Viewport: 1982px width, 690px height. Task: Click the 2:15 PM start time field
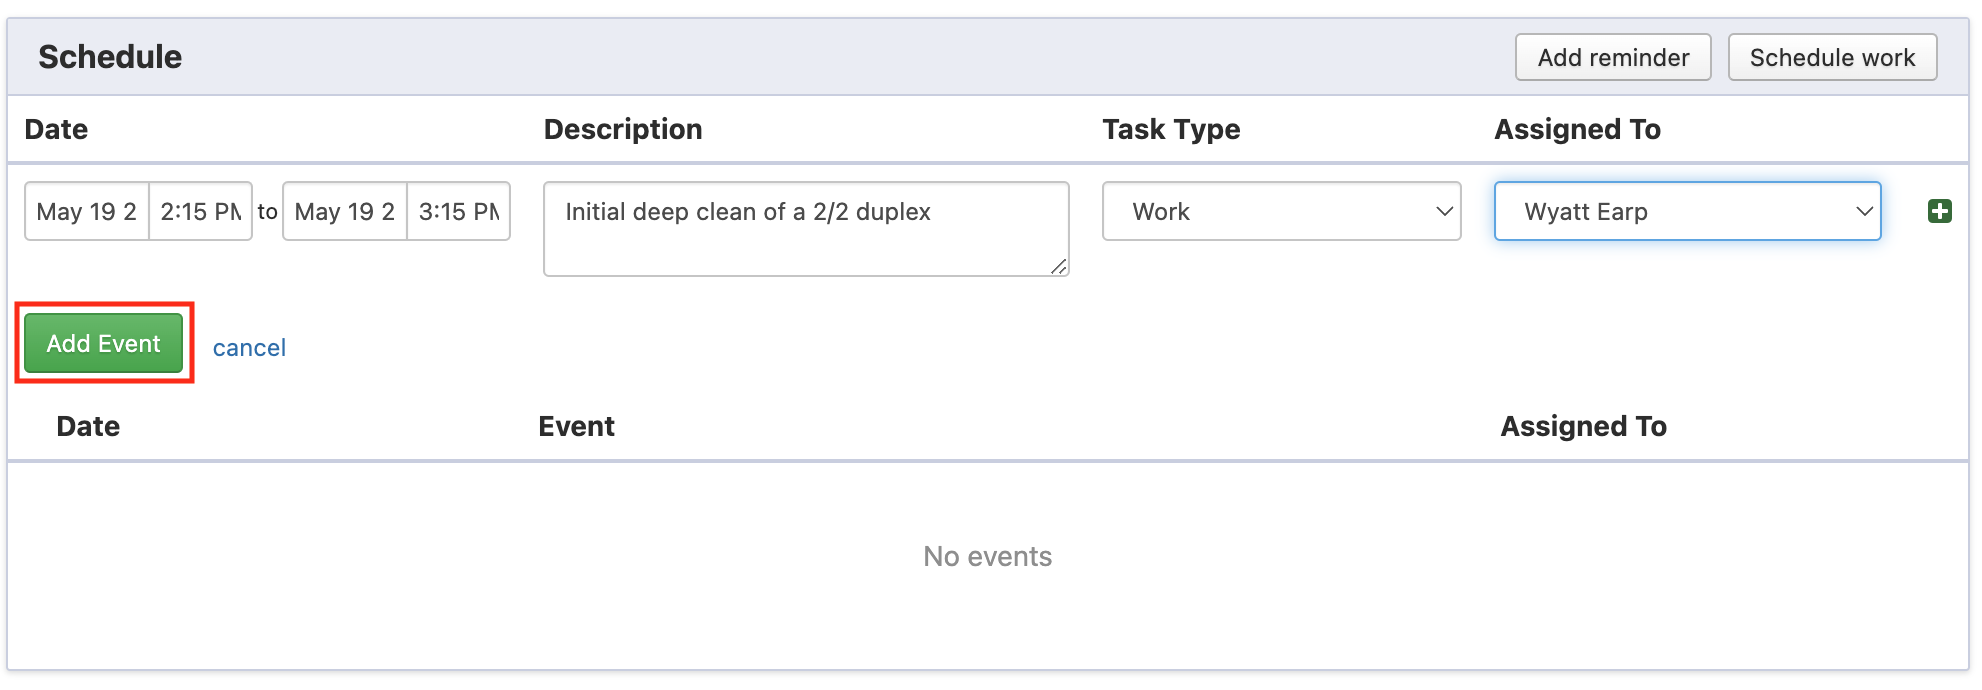tap(200, 211)
